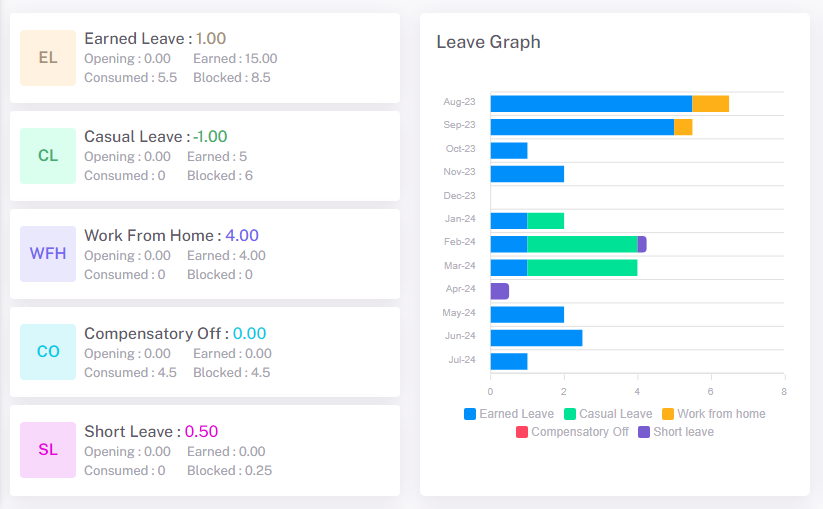
Task: Toggle Casual Leave series in chart legend
Action: (607, 414)
